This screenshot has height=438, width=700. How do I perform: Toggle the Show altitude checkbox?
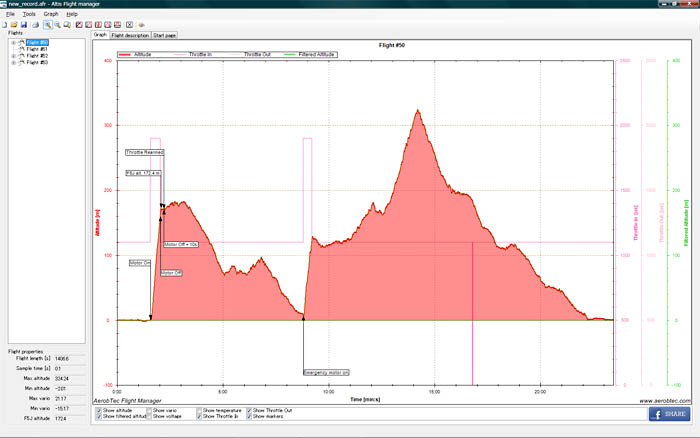click(x=99, y=410)
